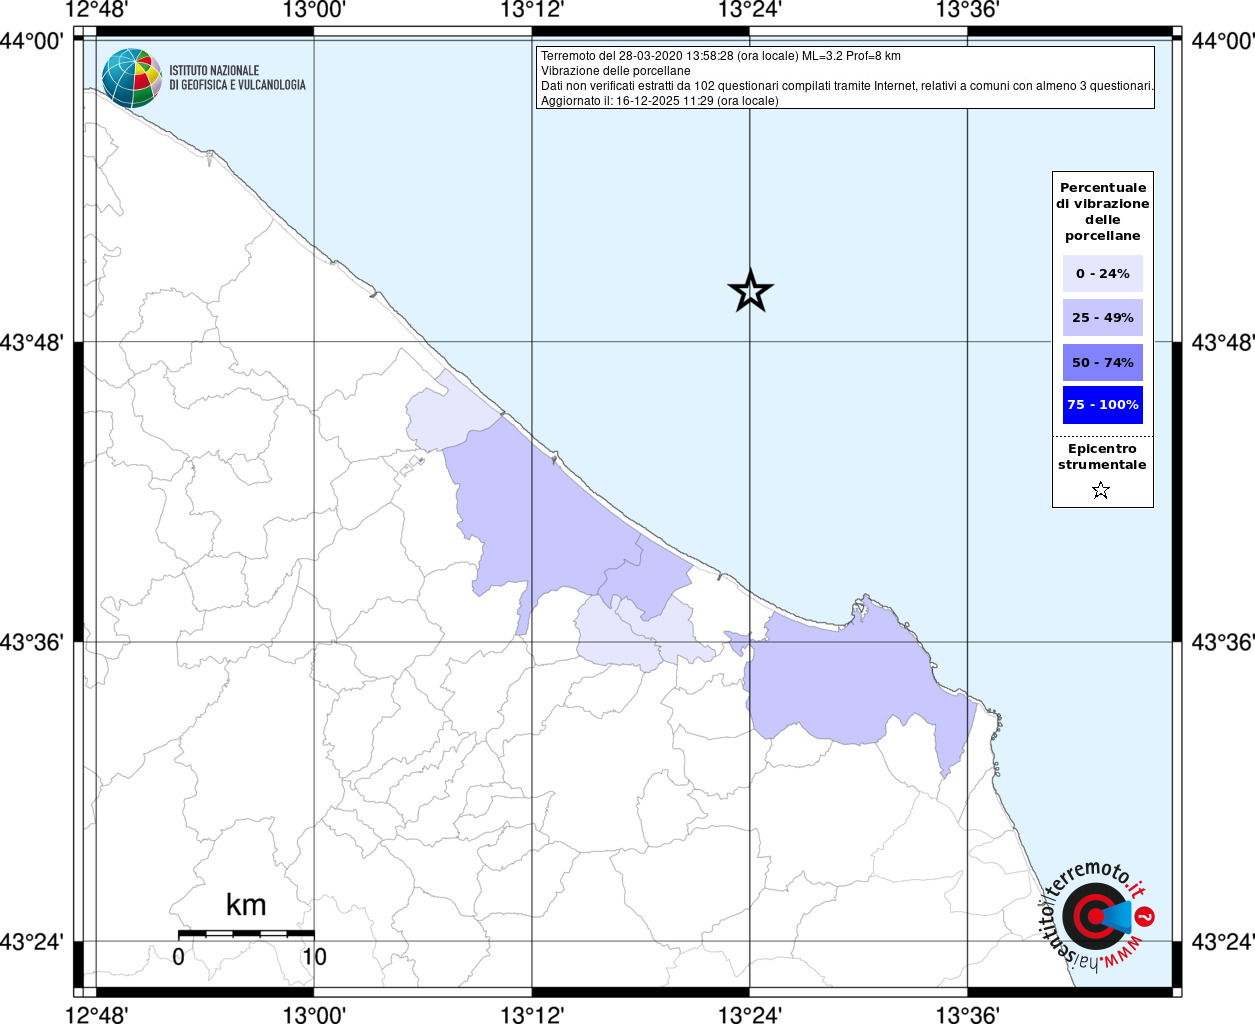Select the 50 - 74% legend swatch
Image resolution: width=1255 pixels, height=1024 pixels.
1102,362
